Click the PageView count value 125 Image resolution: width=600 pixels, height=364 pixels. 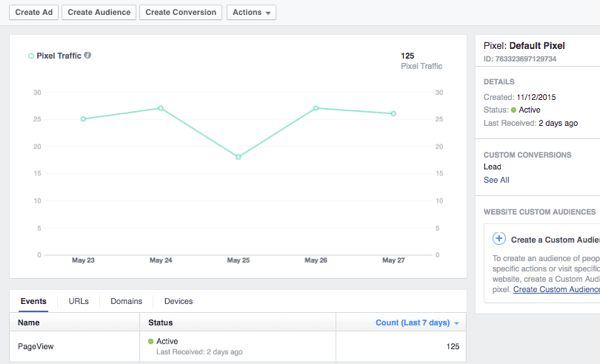click(453, 346)
